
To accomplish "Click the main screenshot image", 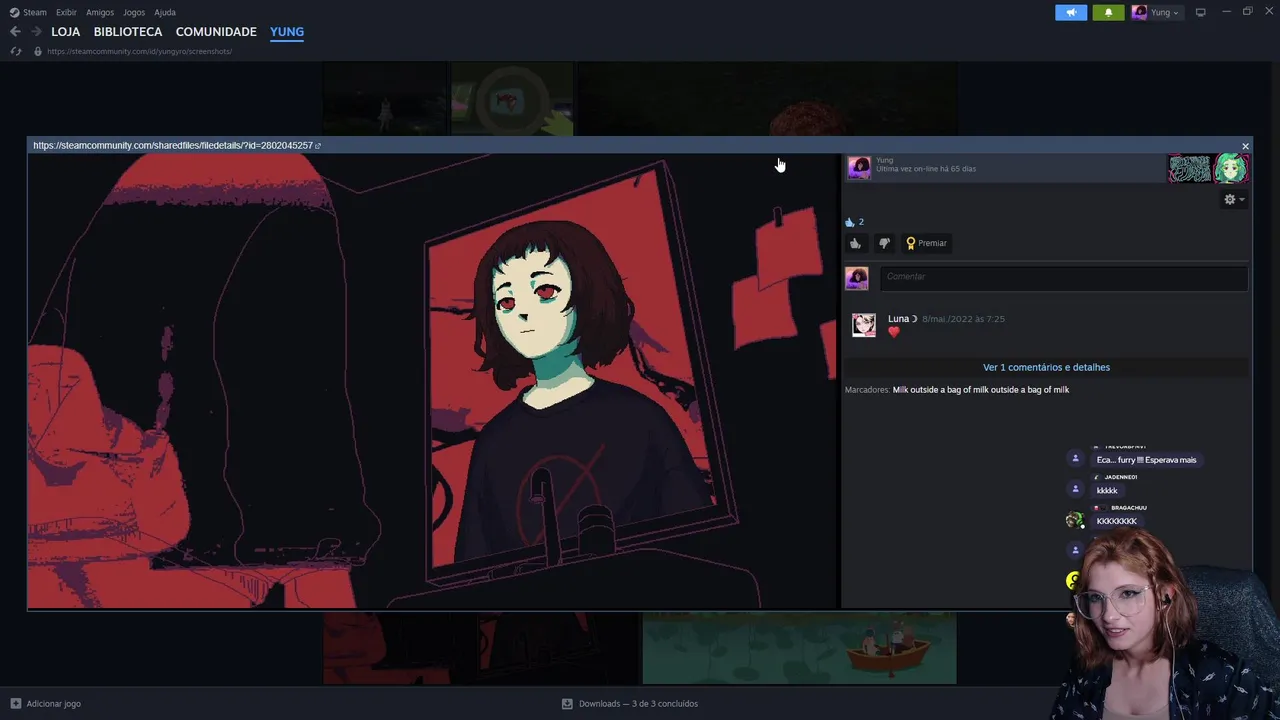I will [x=432, y=381].
